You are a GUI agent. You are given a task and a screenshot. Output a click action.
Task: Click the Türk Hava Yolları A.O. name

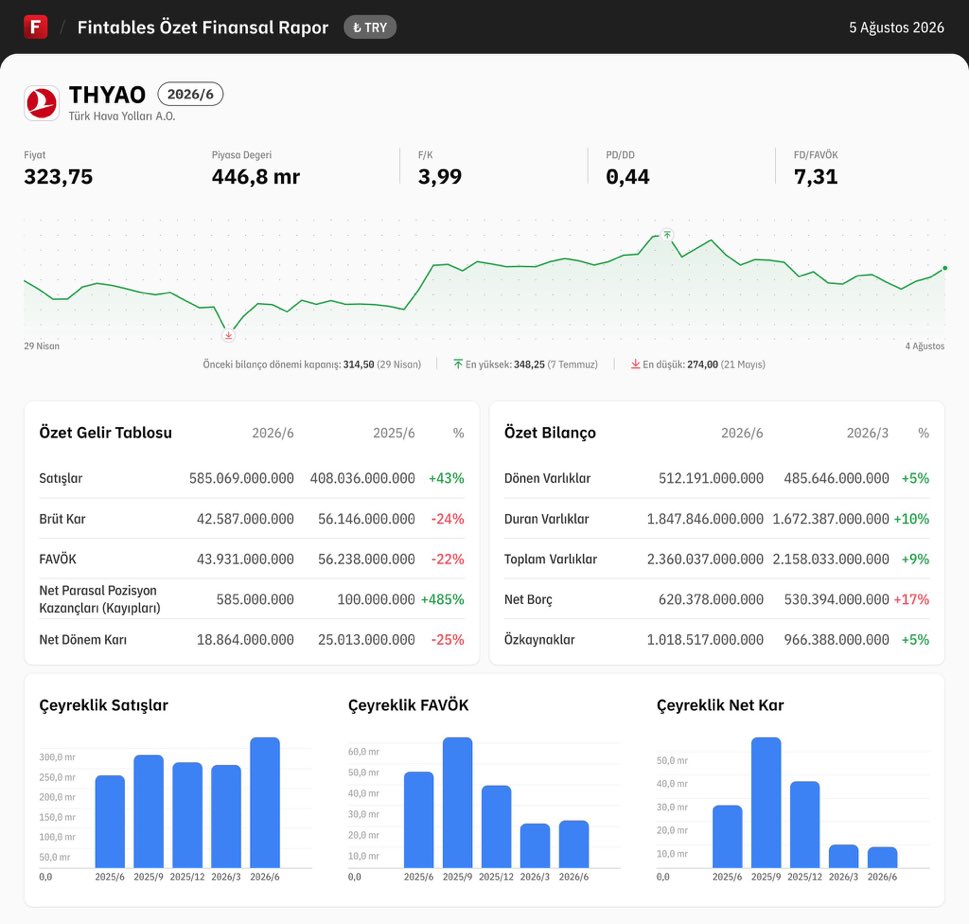point(122,116)
